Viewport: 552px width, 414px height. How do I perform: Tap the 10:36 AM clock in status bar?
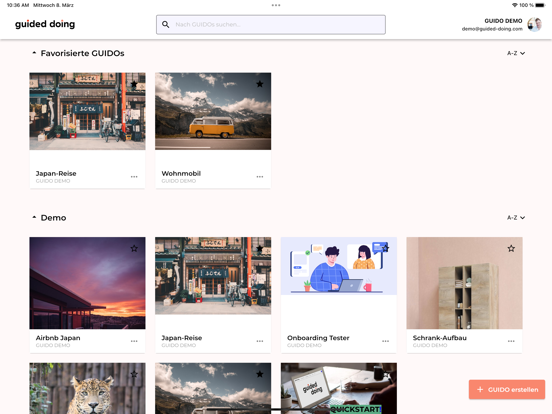(x=18, y=5)
